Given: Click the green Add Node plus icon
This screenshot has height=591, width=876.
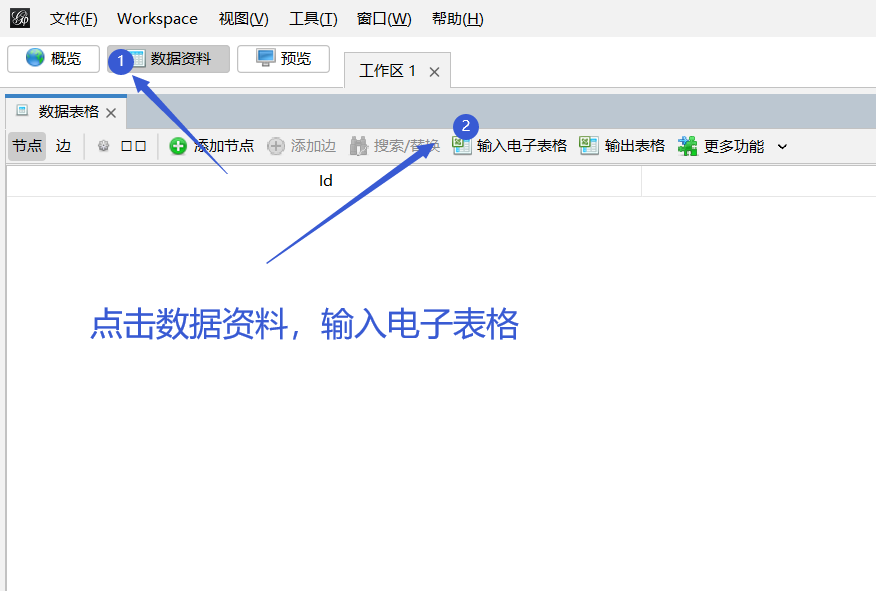Looking at the screenshot, I should pos(176,146).
